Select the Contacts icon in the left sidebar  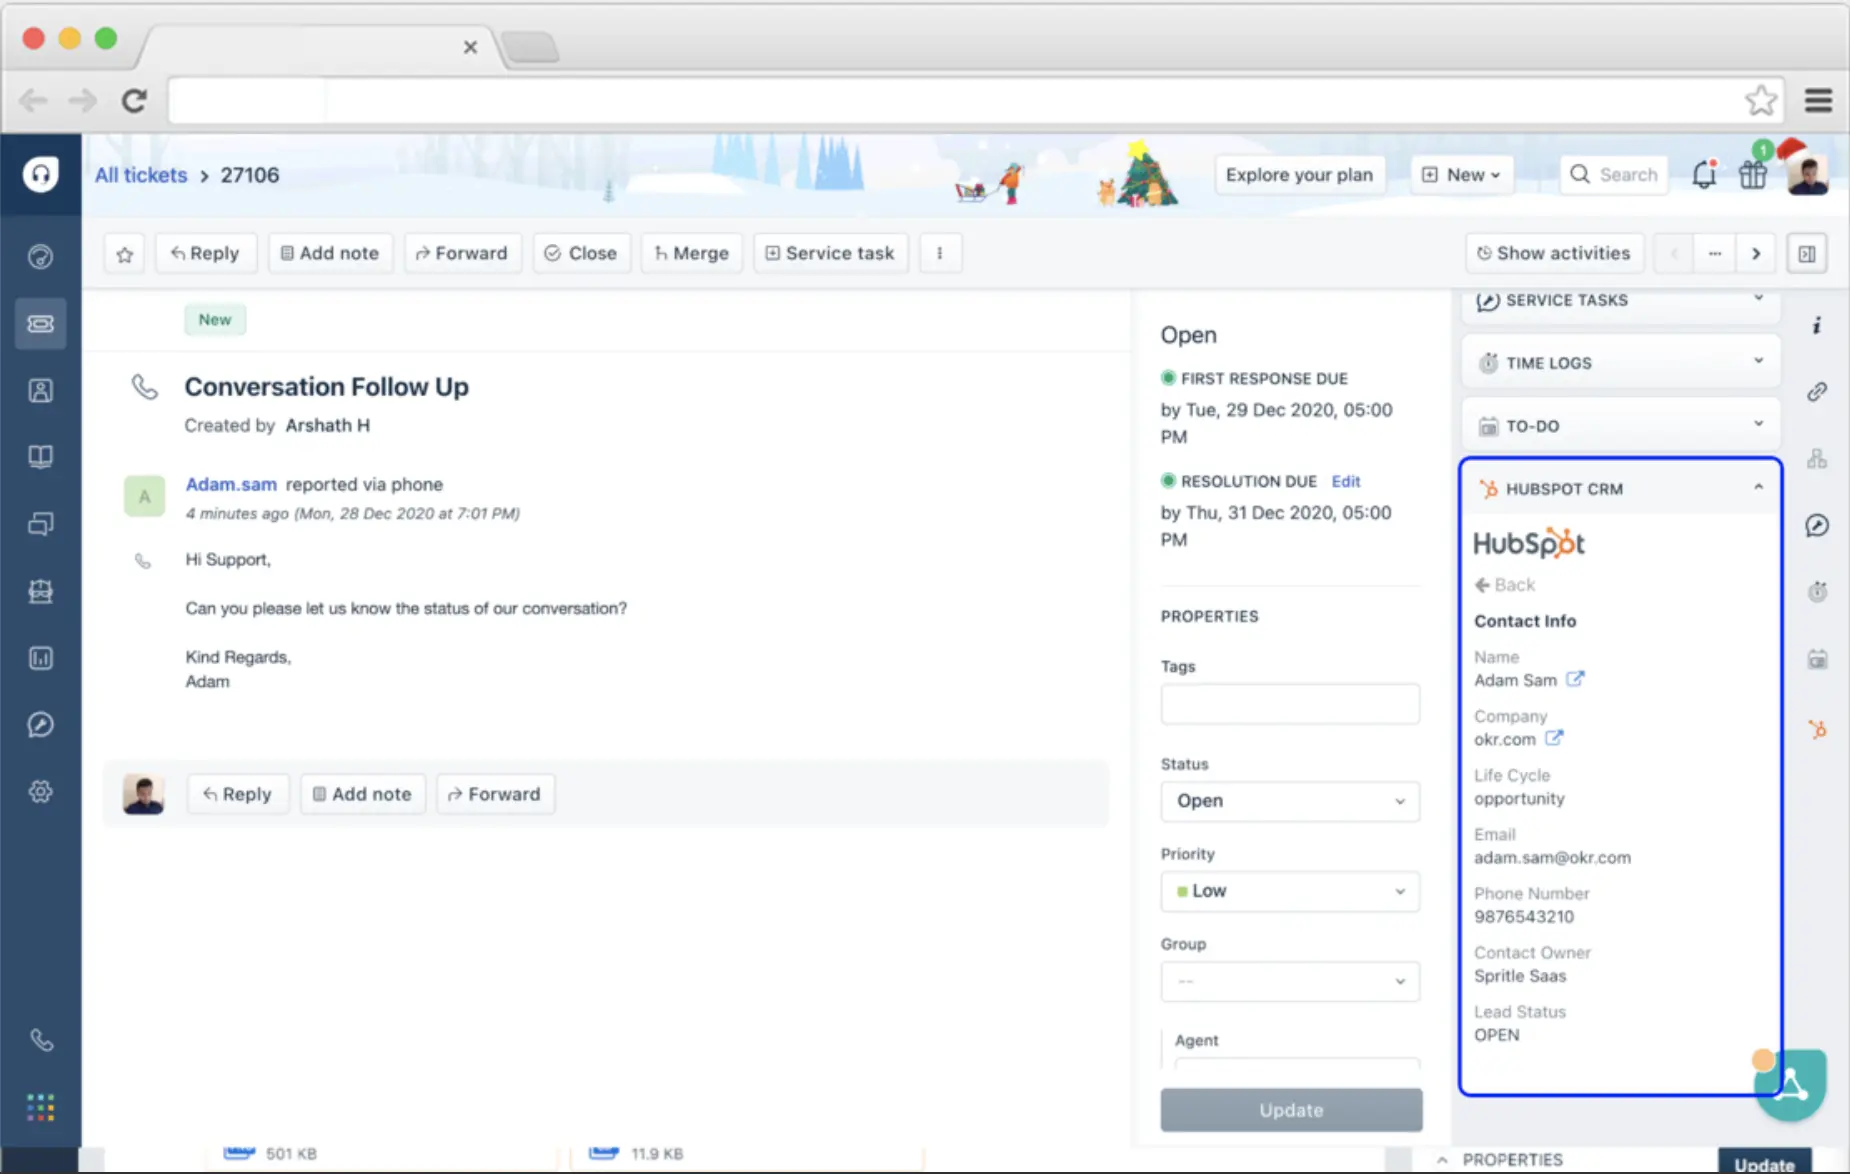41,390
